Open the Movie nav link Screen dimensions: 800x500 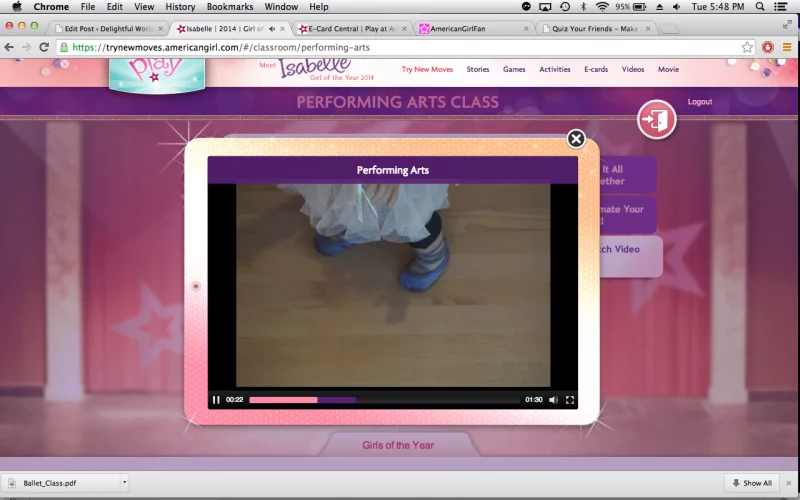click(668, 69)
